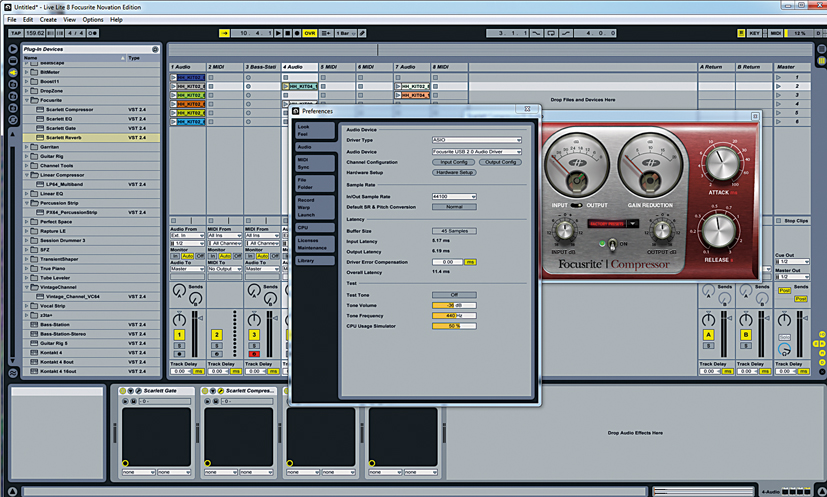Viewport: 827px width, 497px height.
Task: Click the CPU Usage Simulator slider
Action: pos(454,326)
